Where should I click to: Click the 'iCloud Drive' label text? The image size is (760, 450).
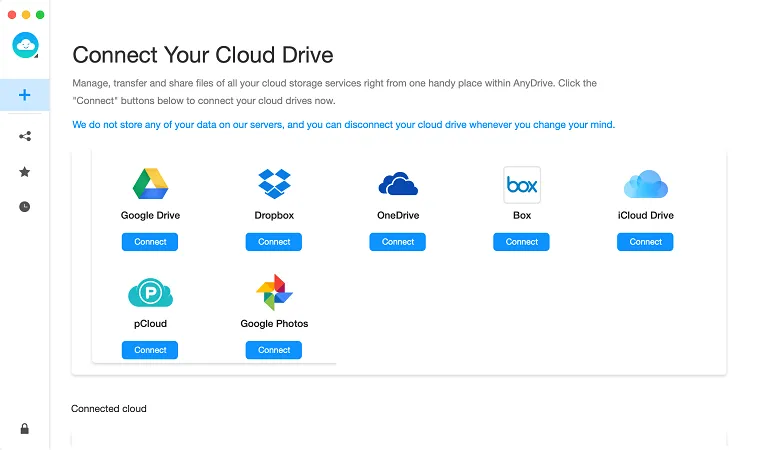646,215
